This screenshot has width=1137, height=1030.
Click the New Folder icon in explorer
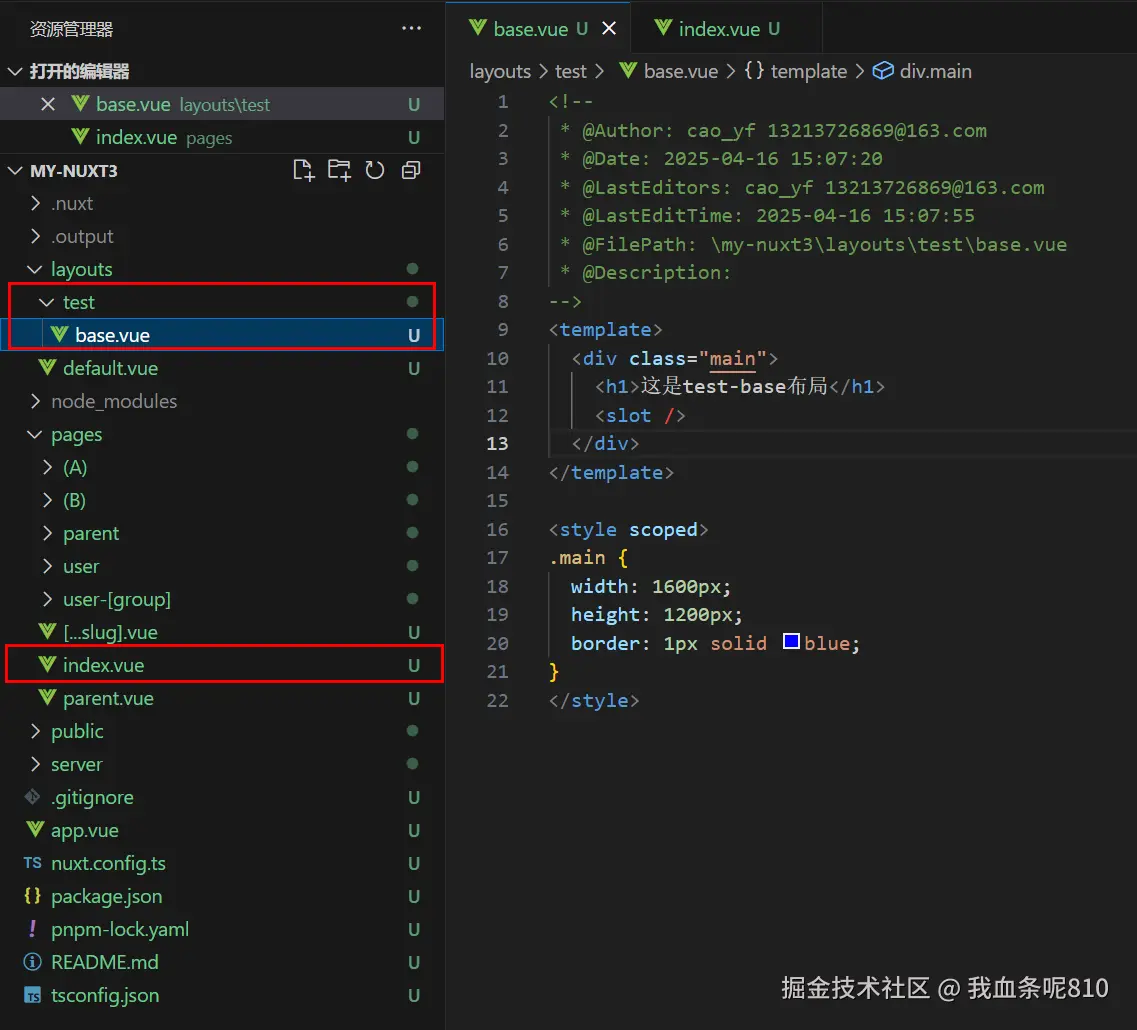(x=339, y=170)
